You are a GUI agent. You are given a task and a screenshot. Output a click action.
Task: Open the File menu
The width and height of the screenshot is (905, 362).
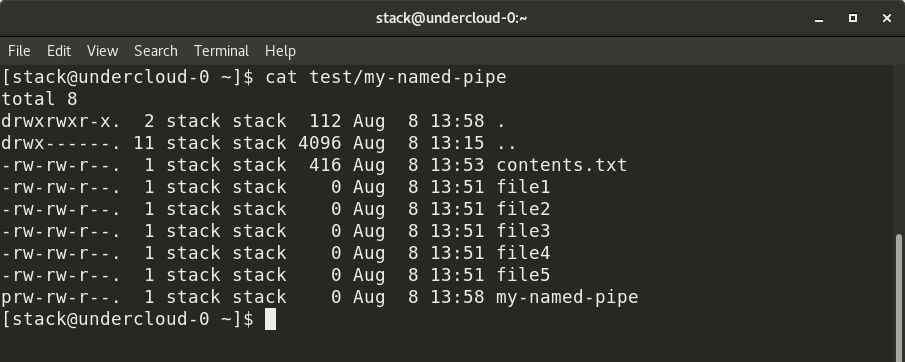click(19, 51)
